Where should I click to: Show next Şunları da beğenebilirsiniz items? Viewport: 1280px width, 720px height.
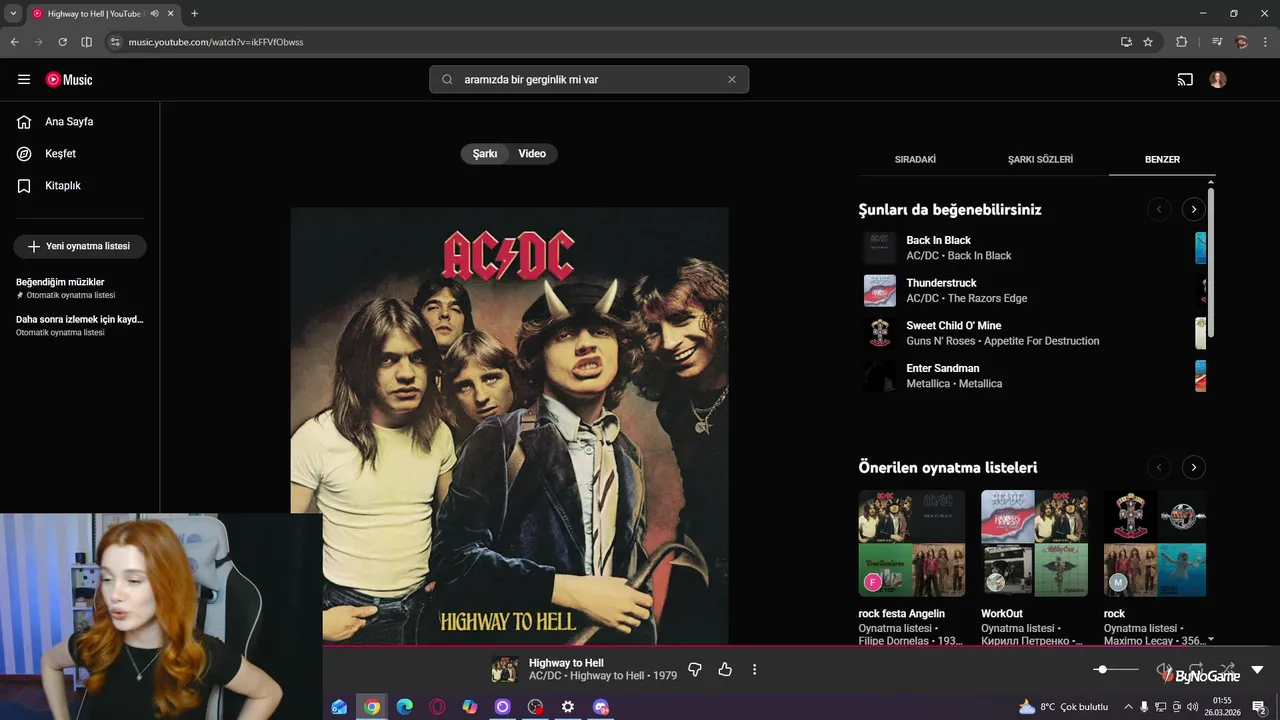(x=1193, y=209)
